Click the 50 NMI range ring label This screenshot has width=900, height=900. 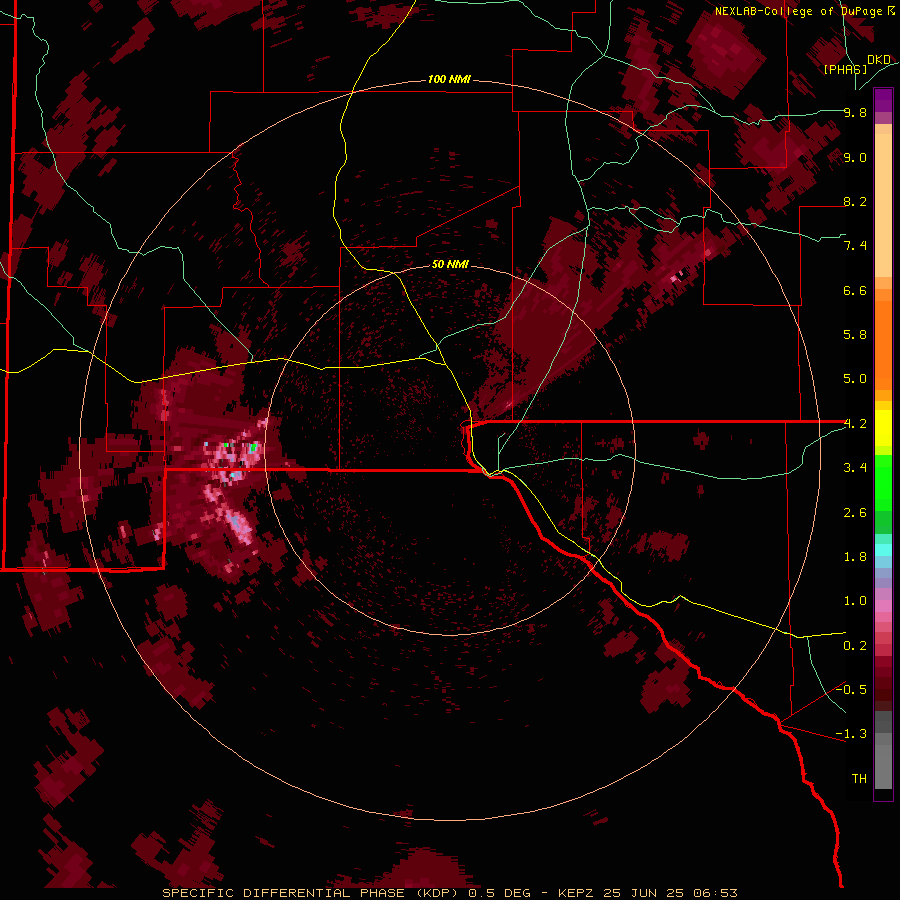point(450,265)
